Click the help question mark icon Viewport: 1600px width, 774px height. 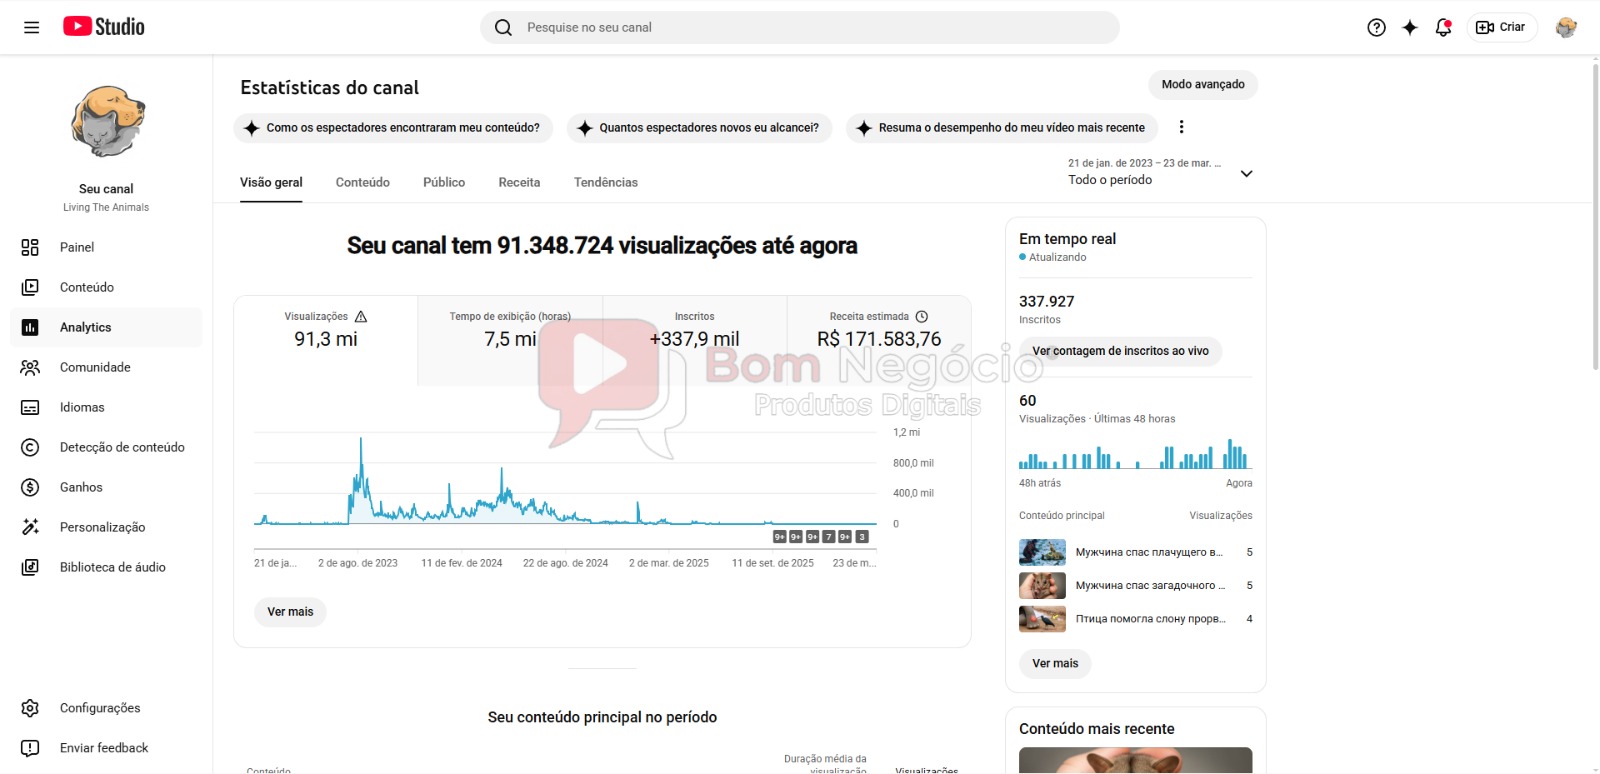click(1376, 27)
